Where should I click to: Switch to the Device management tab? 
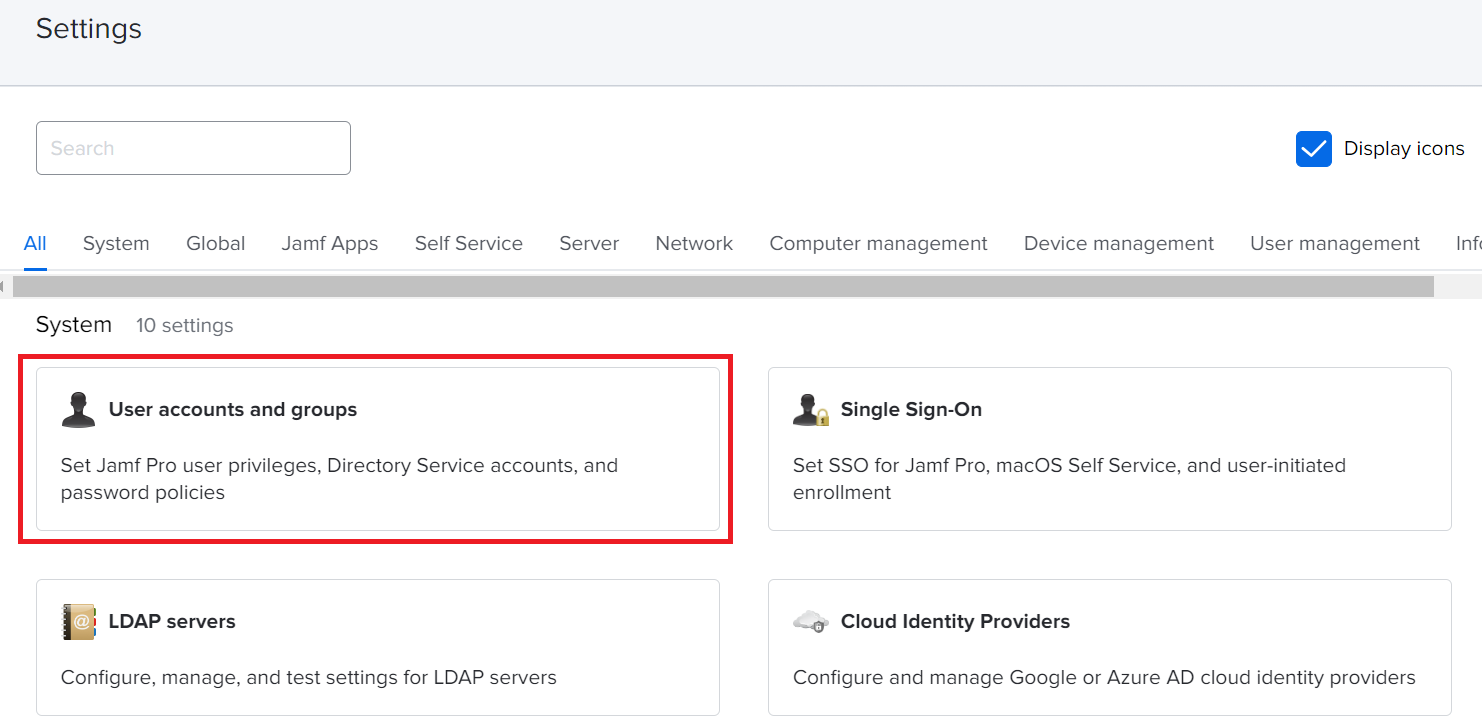coord(1119,243)
